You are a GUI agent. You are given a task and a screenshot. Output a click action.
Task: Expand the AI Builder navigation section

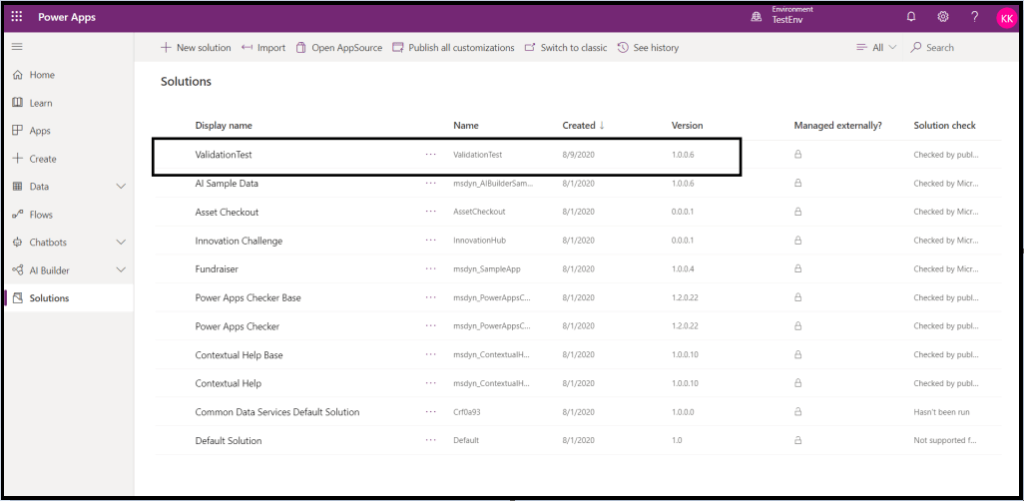point(121,270)
